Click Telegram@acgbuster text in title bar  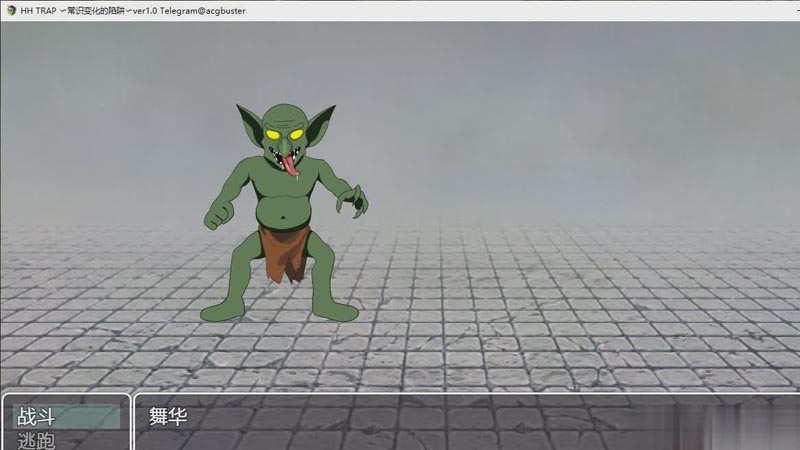pyautogui.click(x=203, y=10)
